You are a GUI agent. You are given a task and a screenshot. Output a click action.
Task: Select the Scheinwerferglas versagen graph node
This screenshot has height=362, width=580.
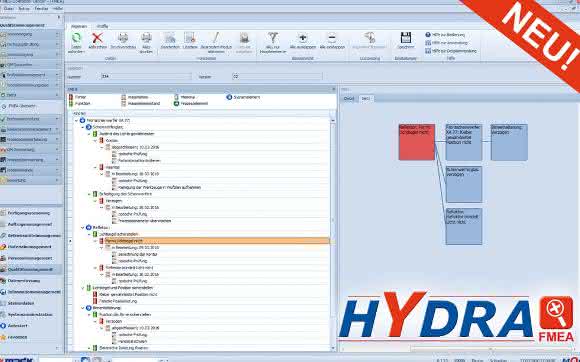pyautogui.click(x=464, y=184)
